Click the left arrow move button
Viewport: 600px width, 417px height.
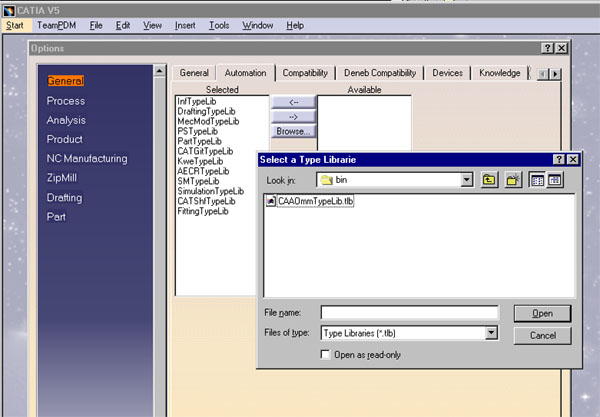[293, 102]
